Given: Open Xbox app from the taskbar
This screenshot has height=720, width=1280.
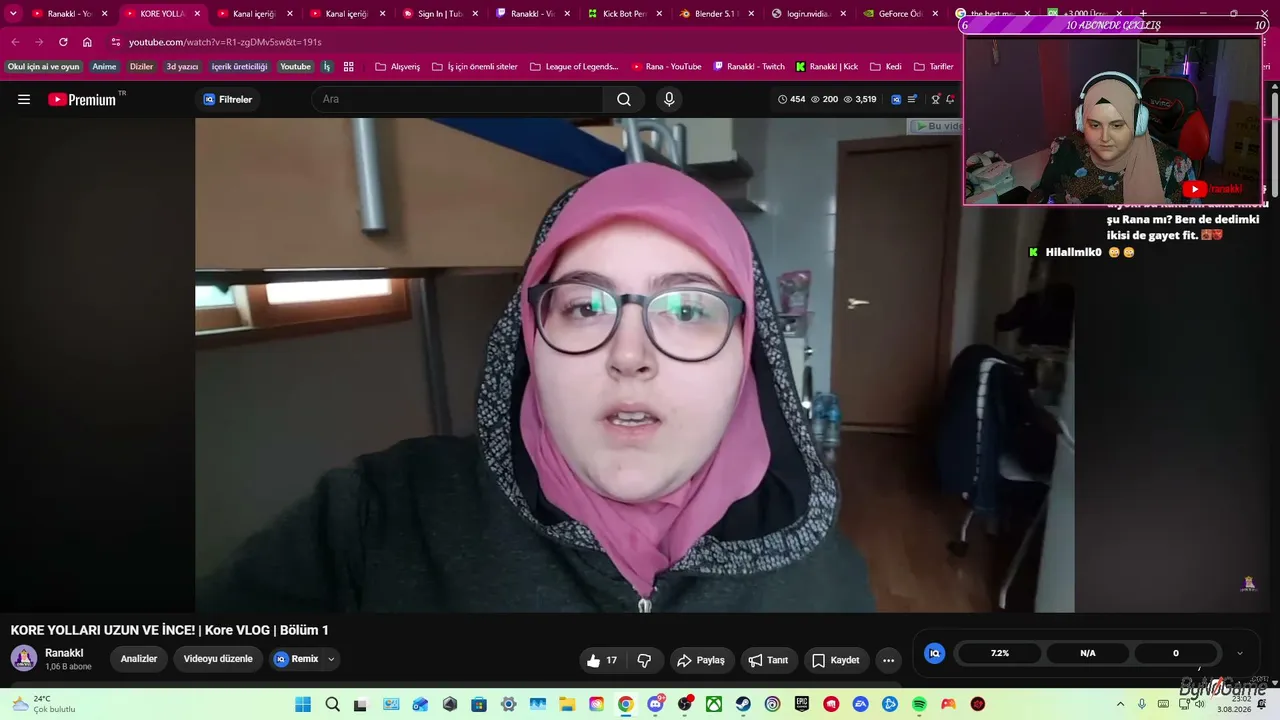Looking at the screenshot, I should point(714,704).
